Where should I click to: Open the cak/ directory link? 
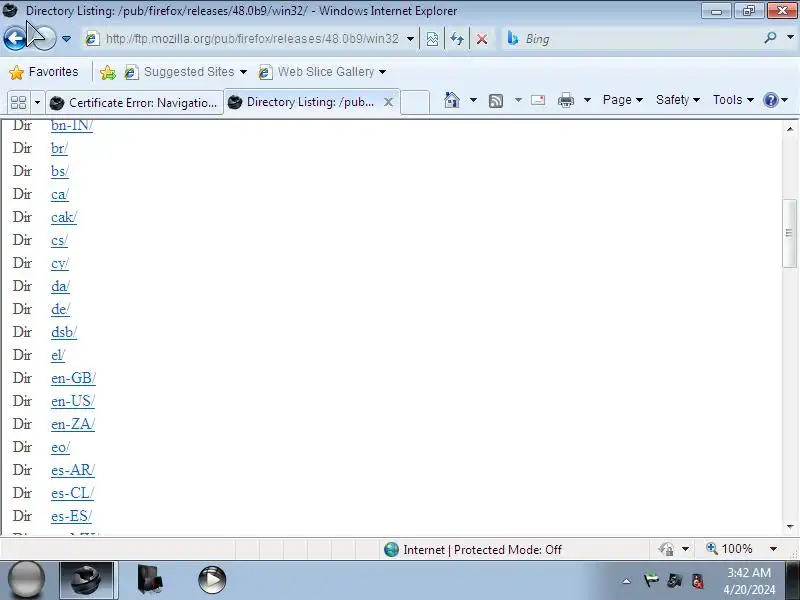click(x=64, y=217)
